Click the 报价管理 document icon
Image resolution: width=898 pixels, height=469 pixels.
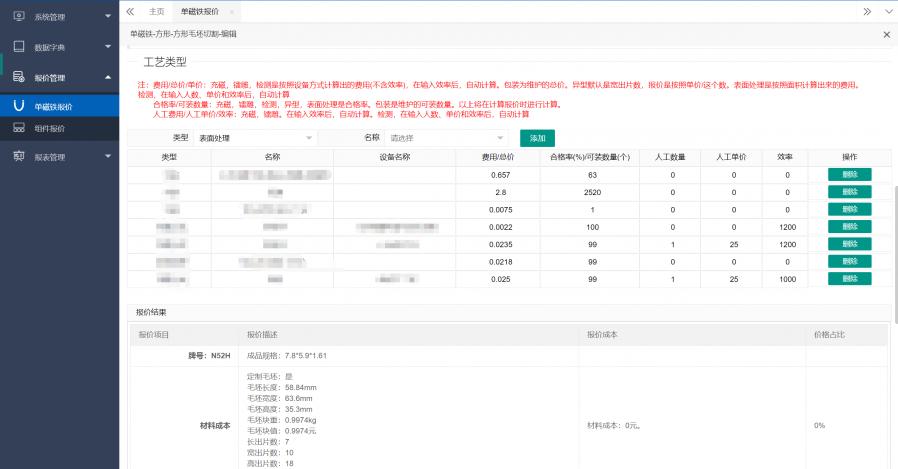click(x=18, y=77)
